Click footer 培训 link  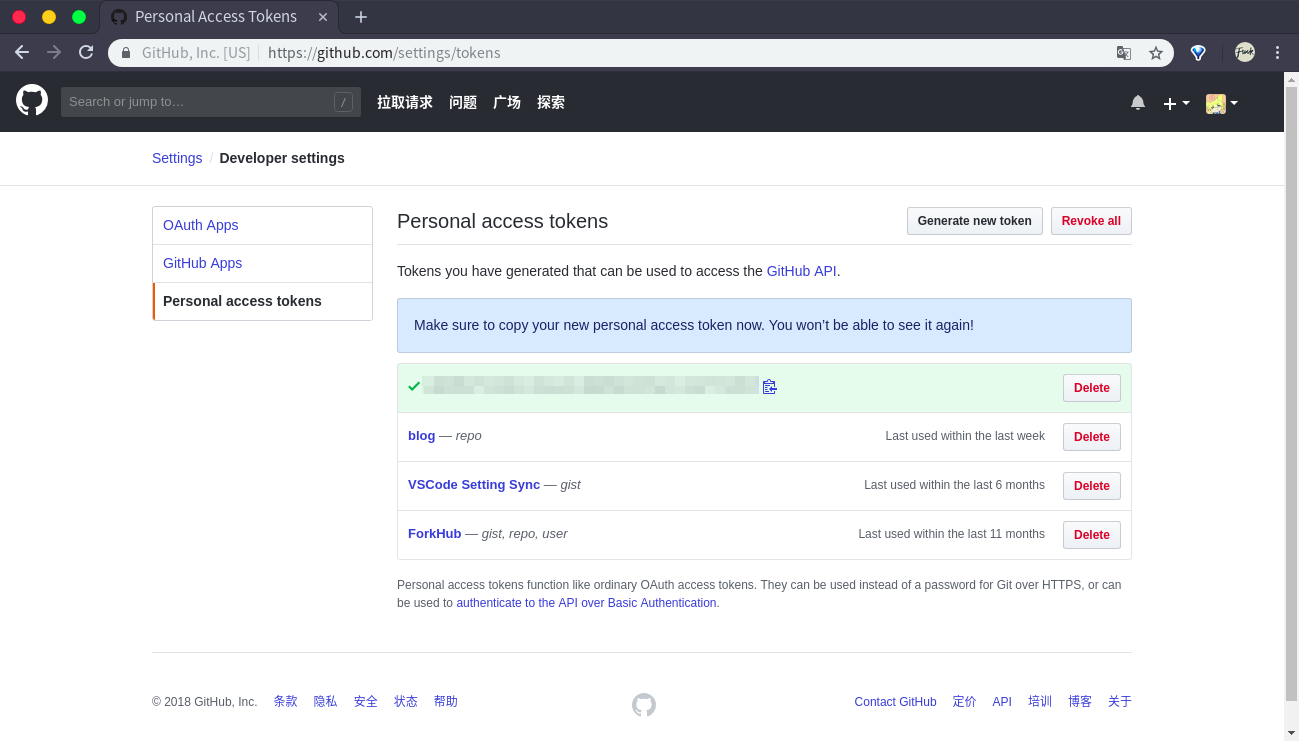[x=1040, y=702]
